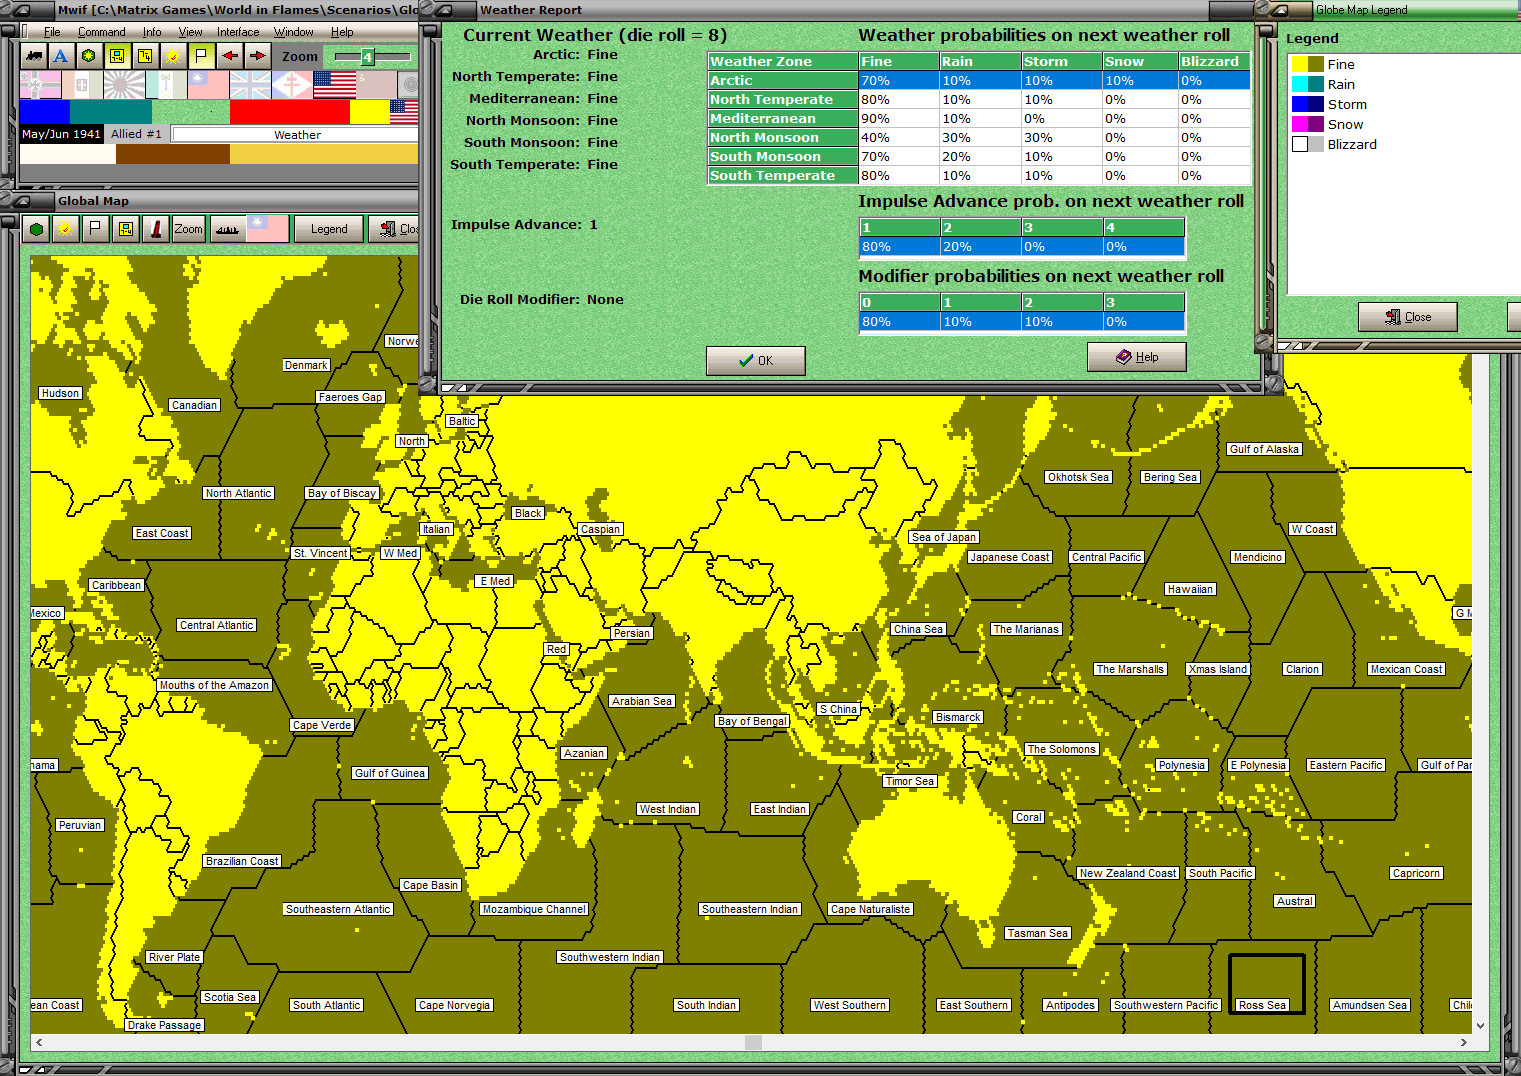Screen dimensions: 1521x1076
Task: Click sun weather icon in Global Map toolbar
Action: click(66, 229)
